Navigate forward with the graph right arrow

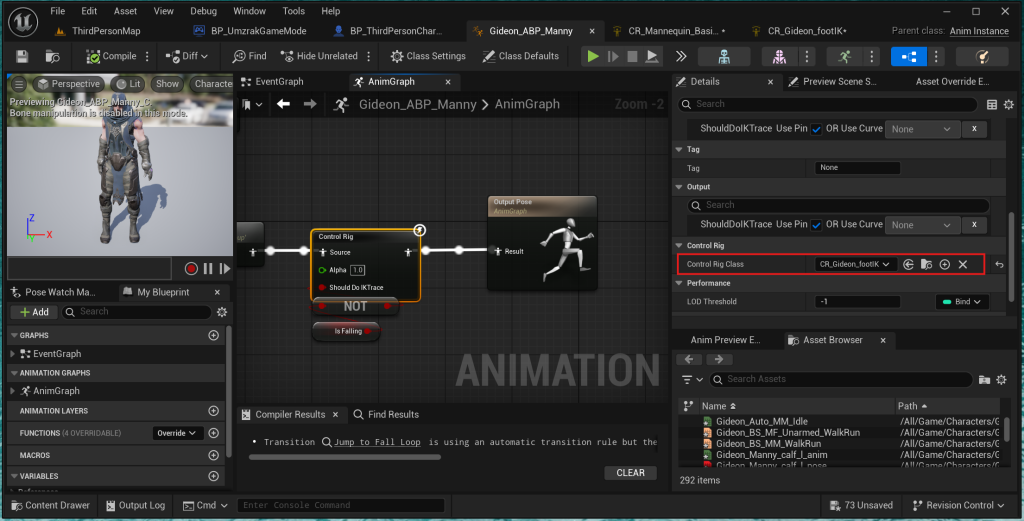click(x=310, y=104)
